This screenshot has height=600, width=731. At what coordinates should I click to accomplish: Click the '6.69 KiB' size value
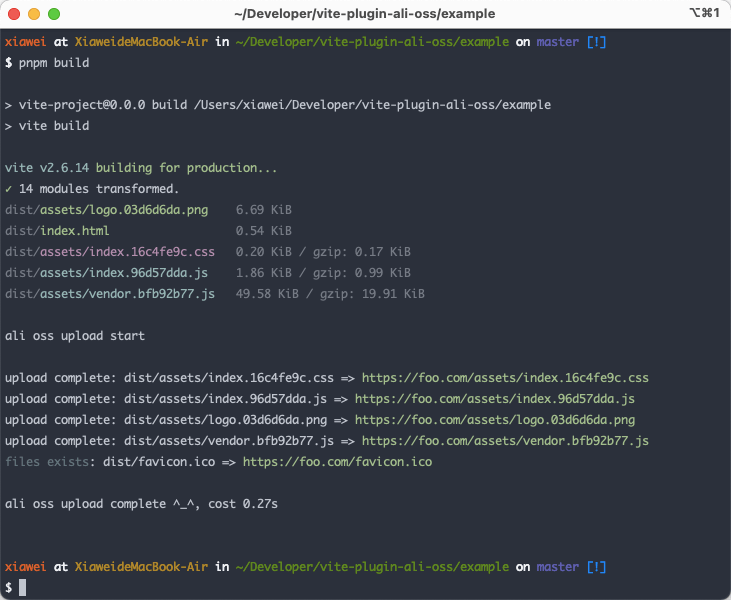pos(263,210)
